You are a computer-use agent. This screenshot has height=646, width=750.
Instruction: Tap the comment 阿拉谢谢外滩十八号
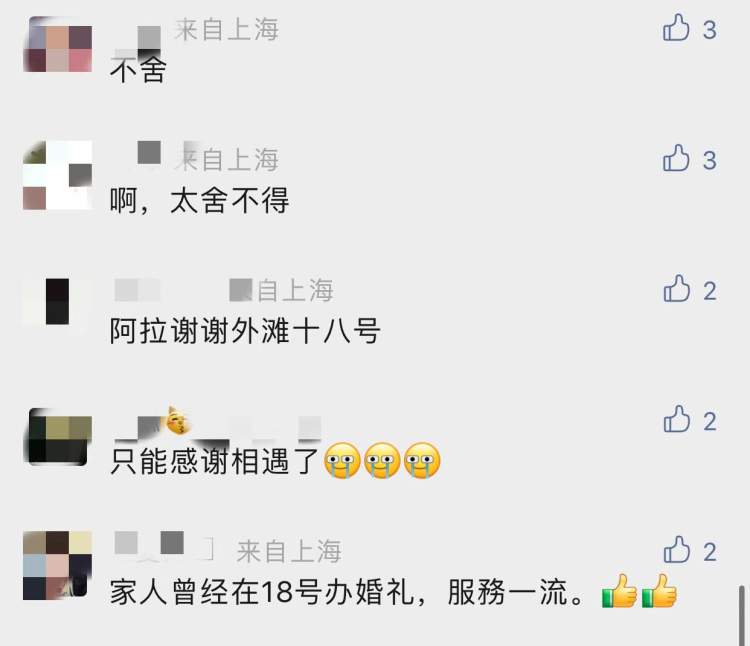pos(245,331)
